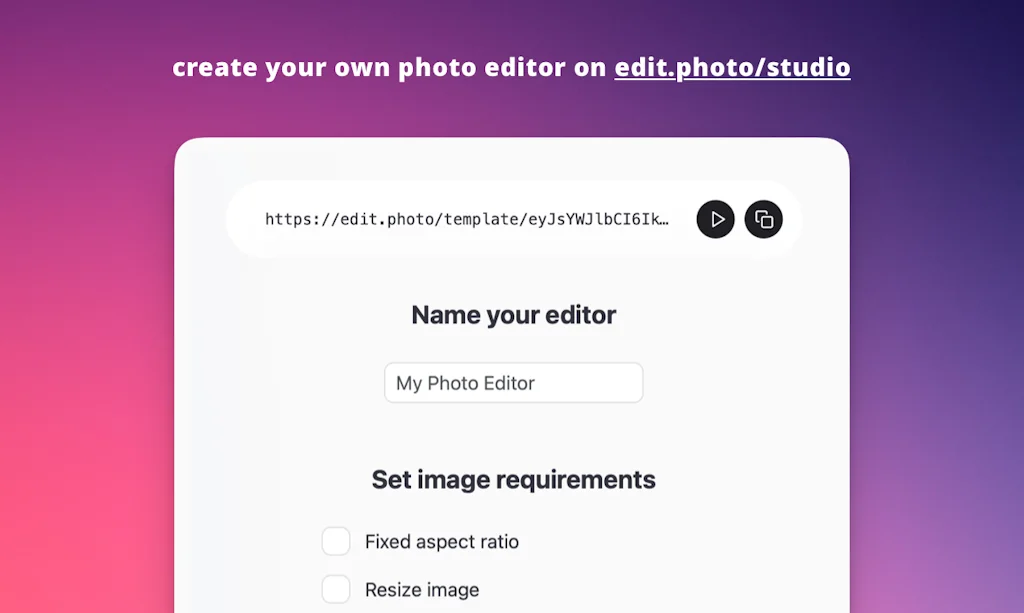Click the Set image requirements heading
This screenshot has width=1024, height=613.
click(x=513, y=479)
